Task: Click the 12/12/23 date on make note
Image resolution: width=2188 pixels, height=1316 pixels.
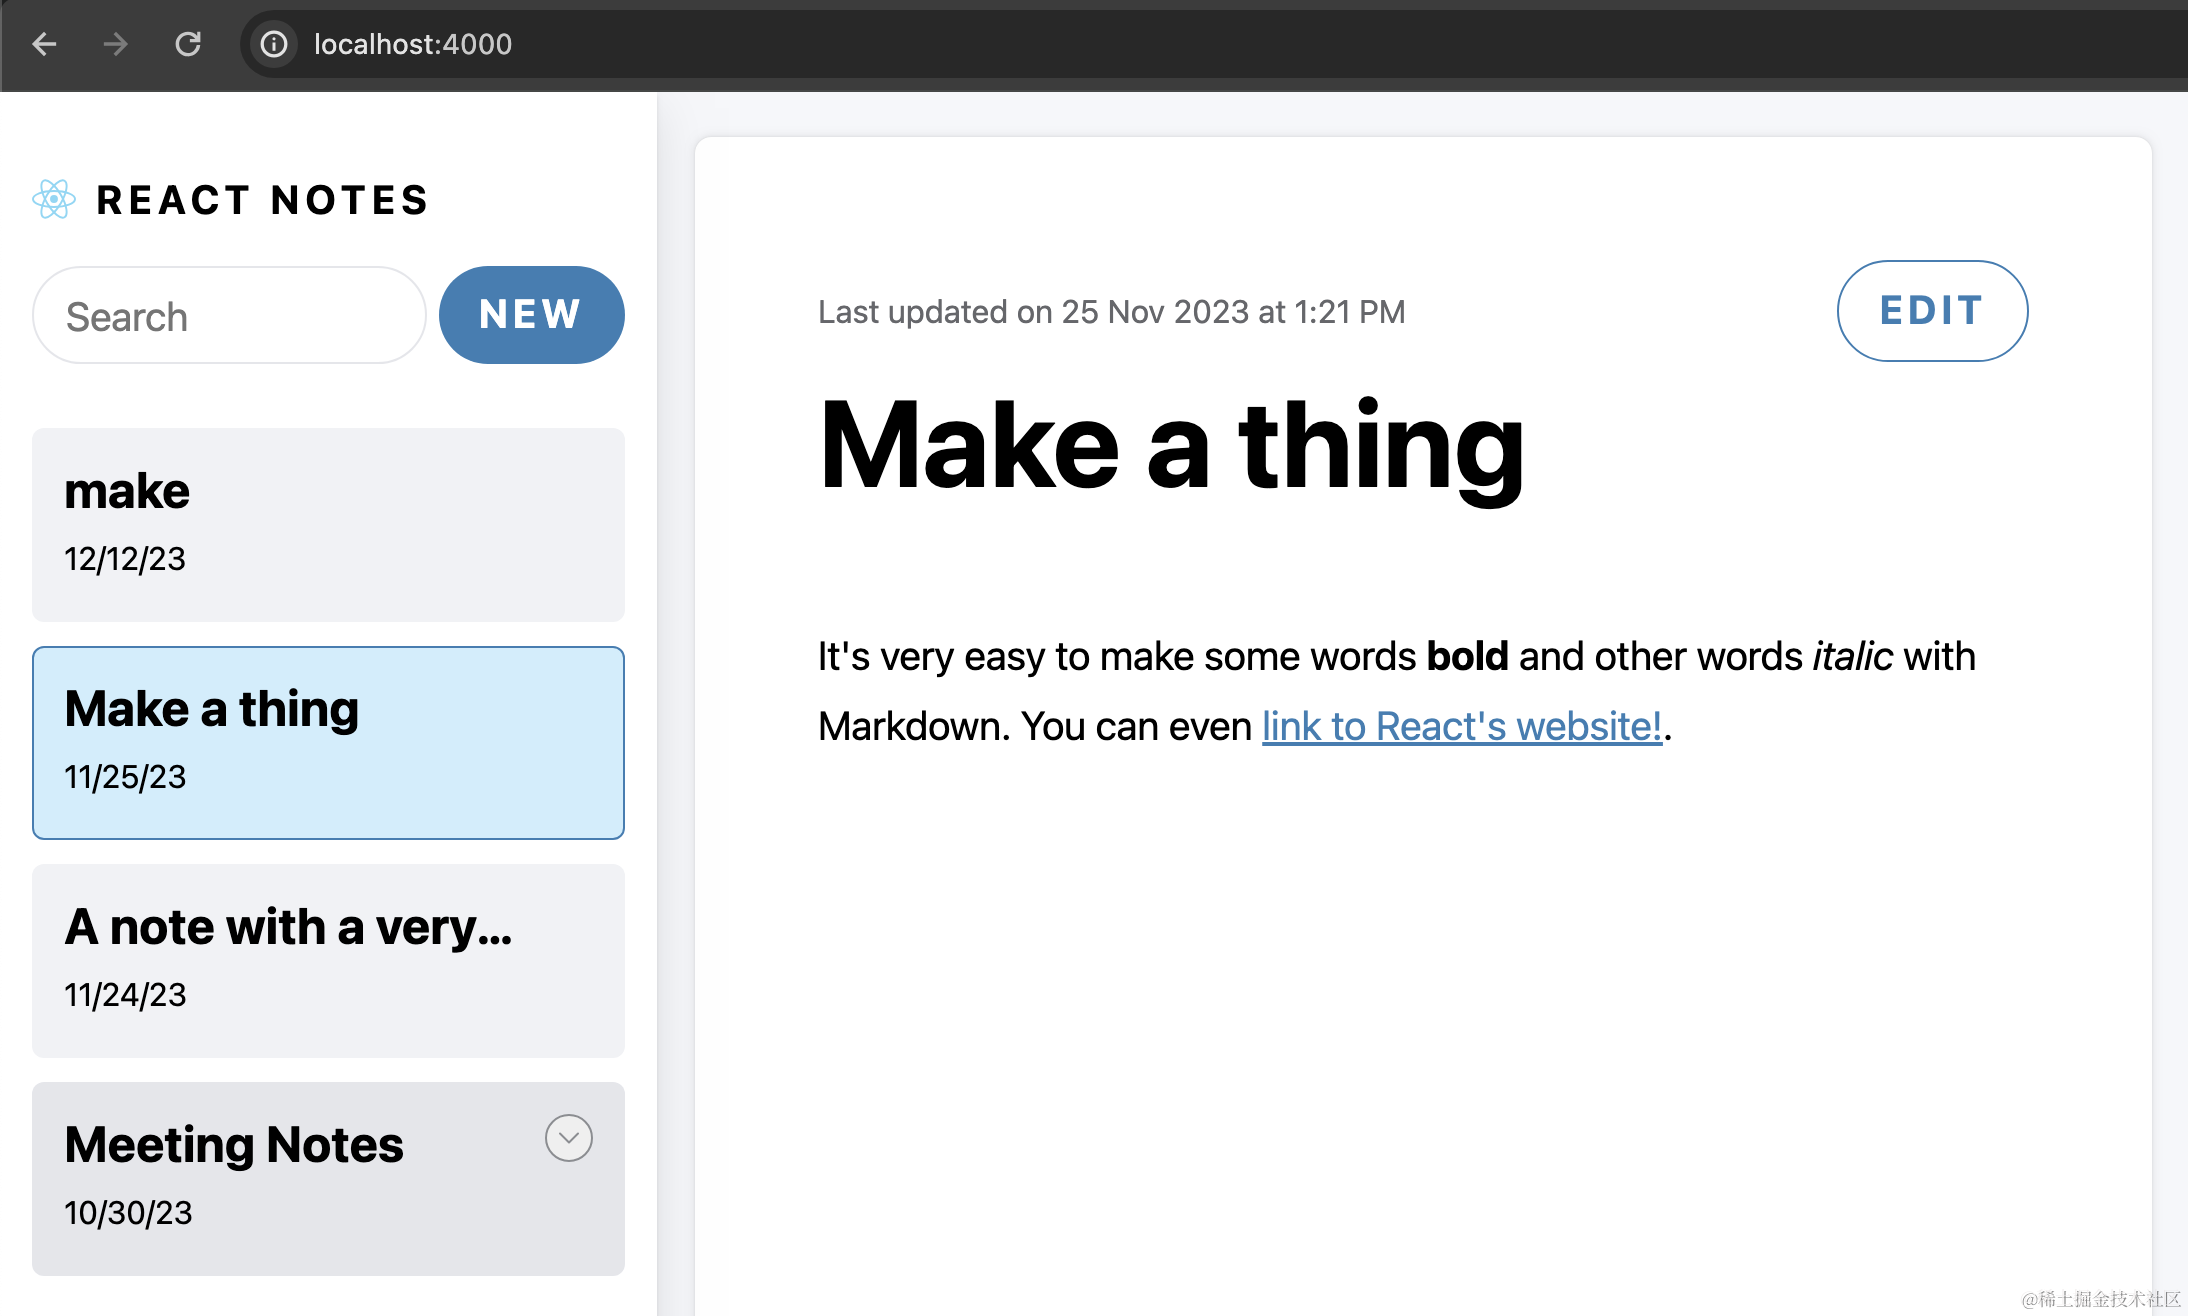Action: [125, 559]
